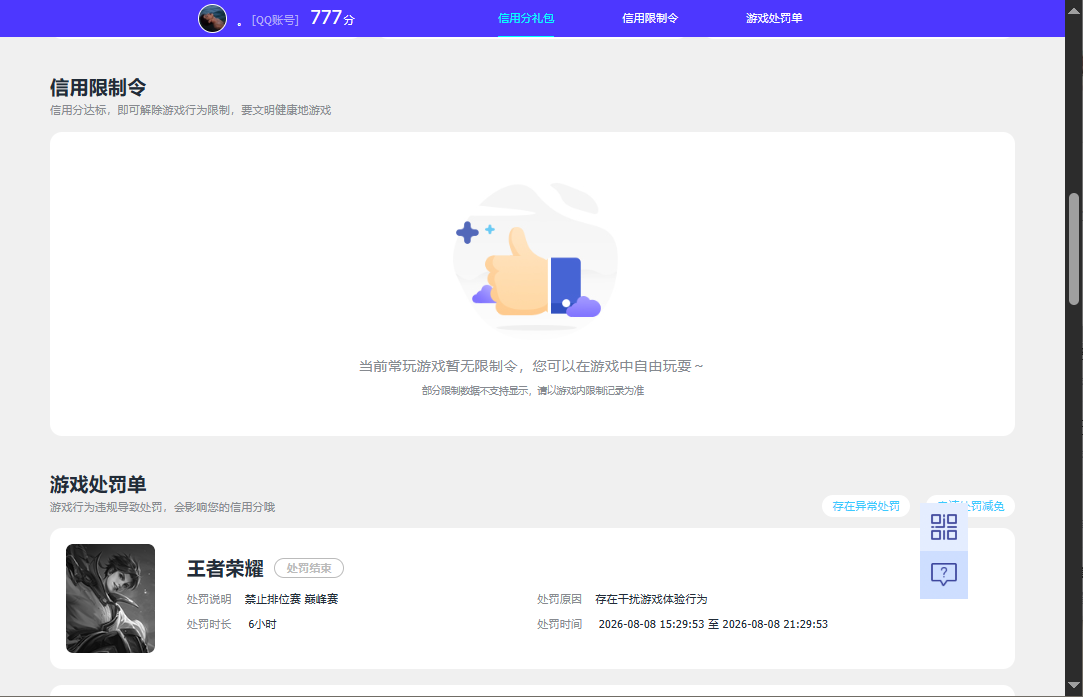Viewport: 1083px width, 697px height.
Task: Switch to the 信用分礼包 tab
Action: click(526, 19)
